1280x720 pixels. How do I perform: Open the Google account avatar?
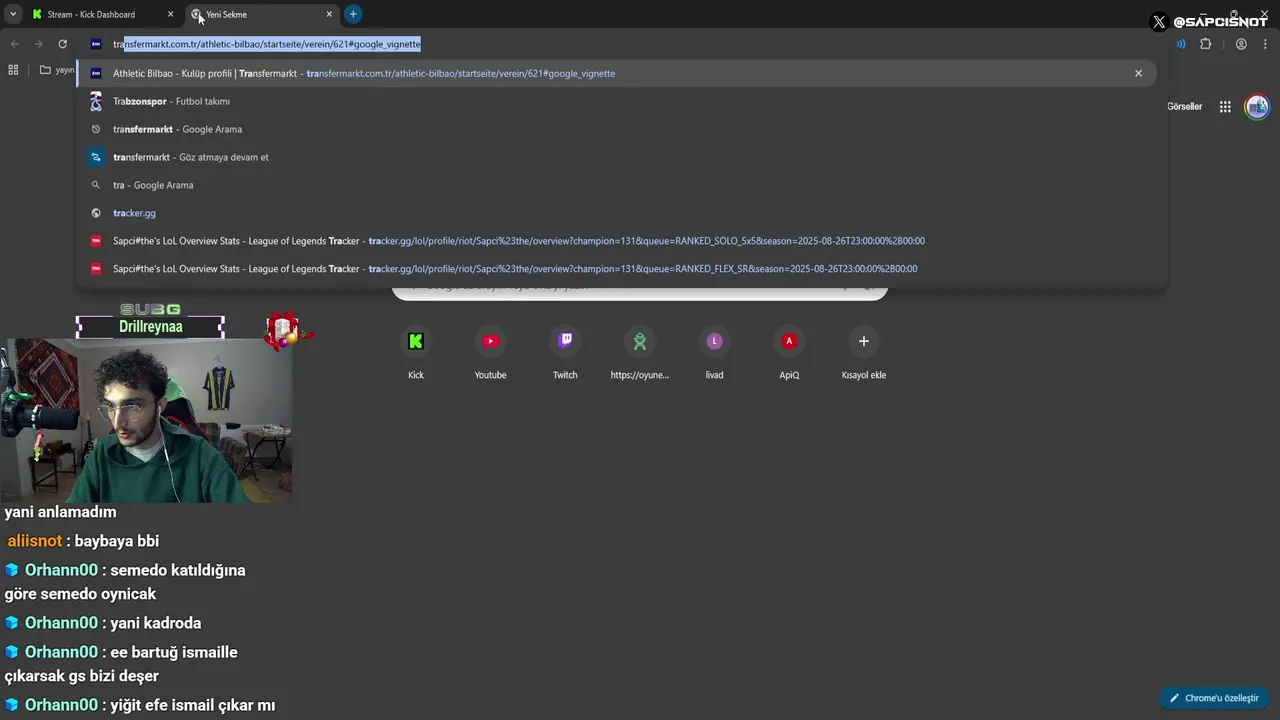1257,106
